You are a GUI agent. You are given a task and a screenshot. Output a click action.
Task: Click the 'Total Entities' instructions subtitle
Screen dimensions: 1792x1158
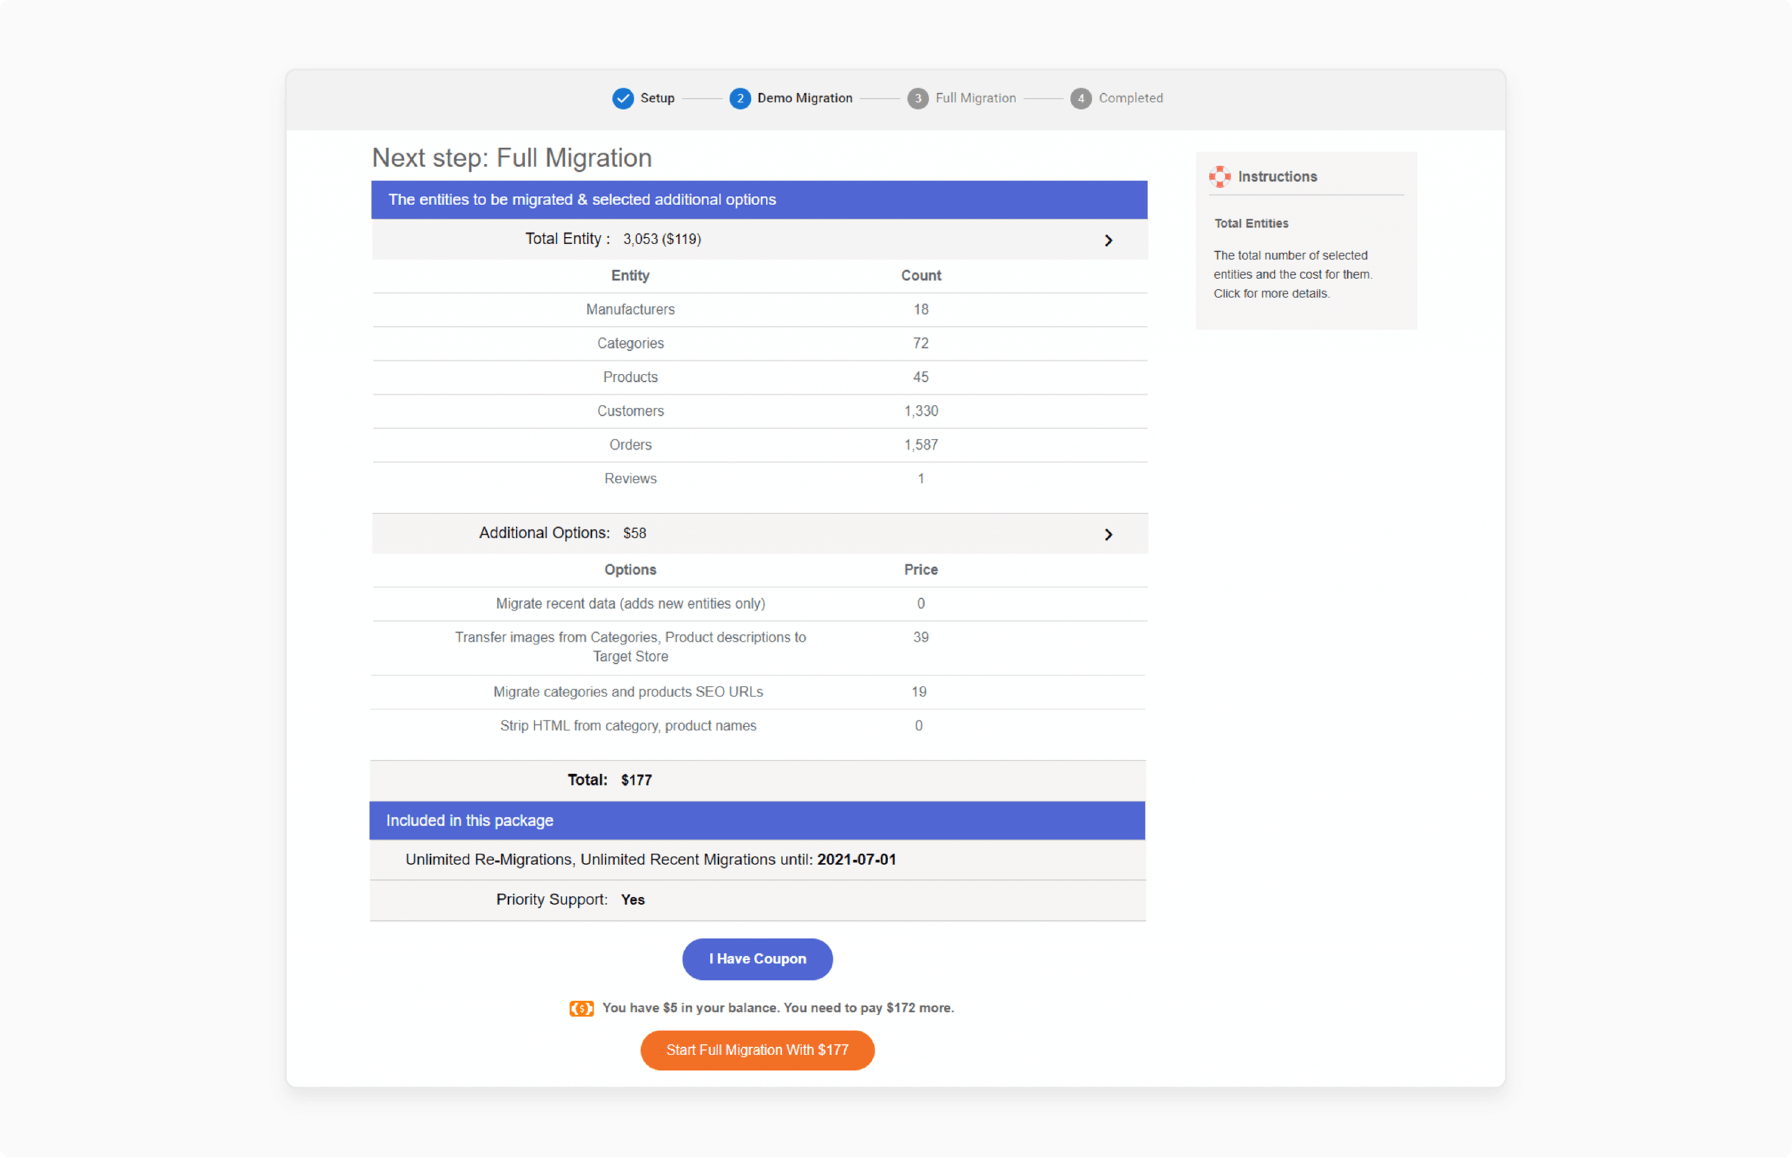1251,224
